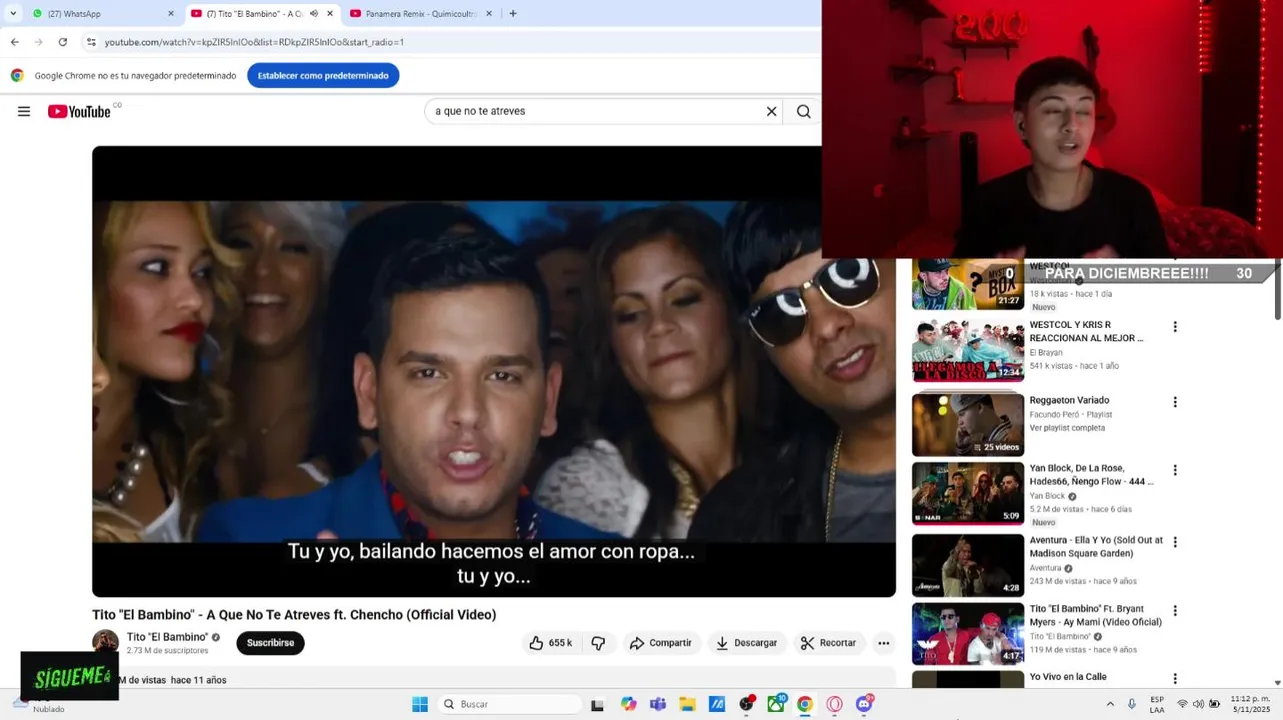
Task: Open the ESP LAA language indicator
Action: [1157, 704]
